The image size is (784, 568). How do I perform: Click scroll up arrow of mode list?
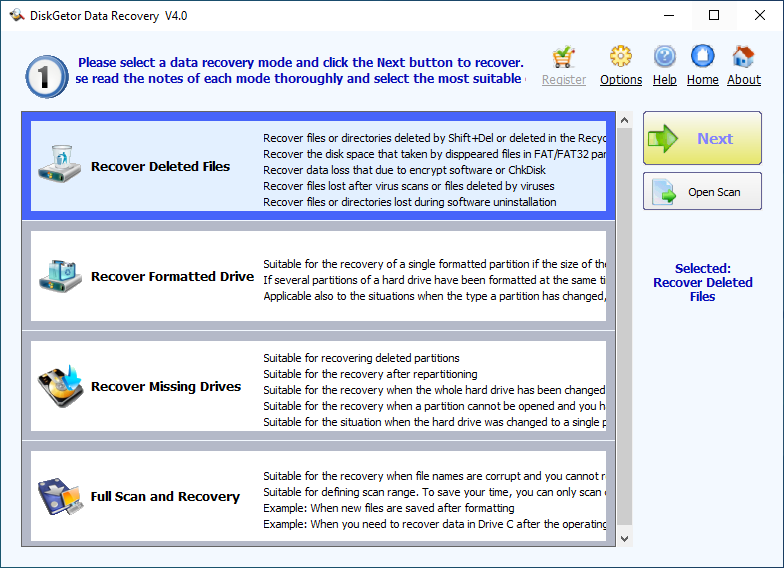[x=624, y=120]
